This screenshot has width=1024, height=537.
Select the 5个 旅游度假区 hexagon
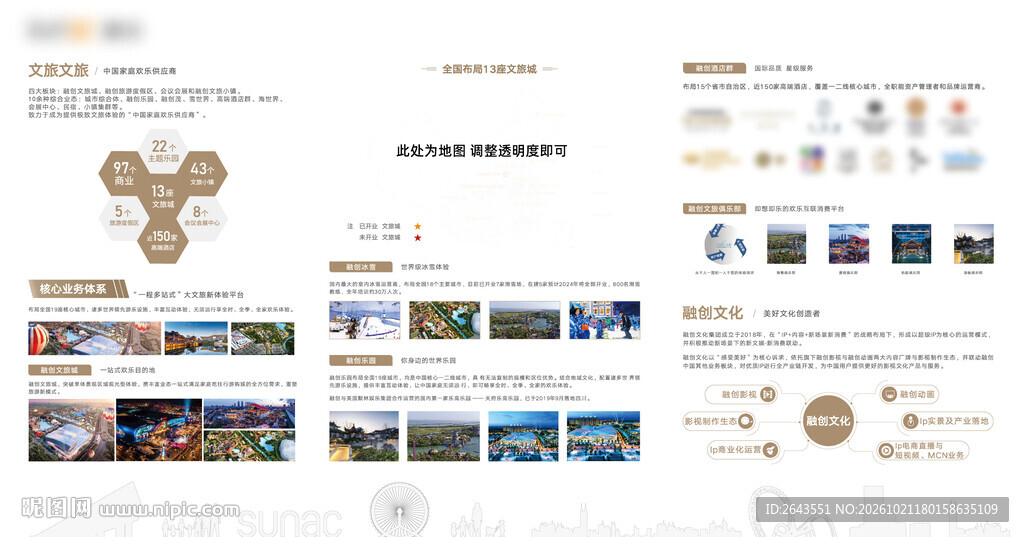124,218
